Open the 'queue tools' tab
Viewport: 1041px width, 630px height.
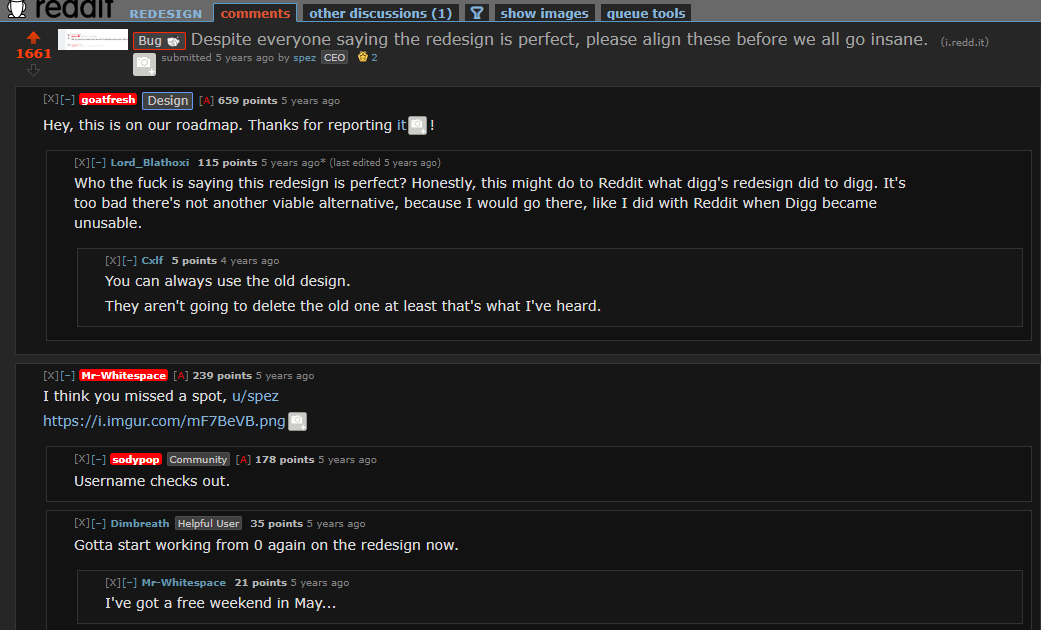point(646,13)
